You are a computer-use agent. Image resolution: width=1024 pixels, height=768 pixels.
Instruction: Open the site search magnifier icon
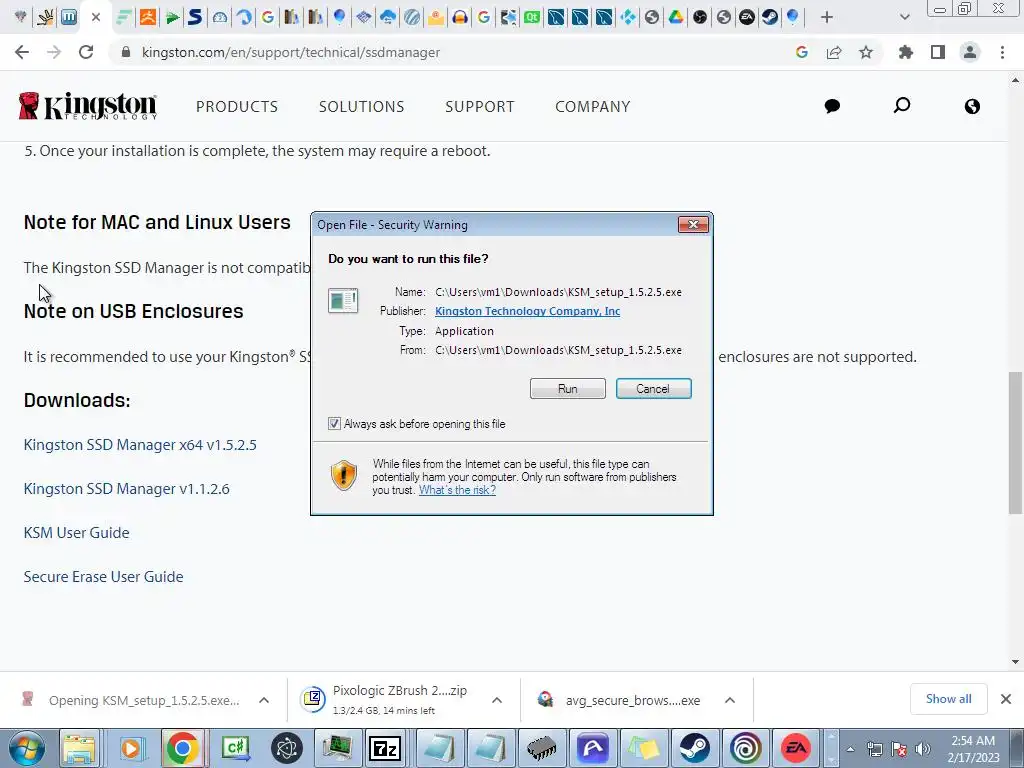(902, 106)
